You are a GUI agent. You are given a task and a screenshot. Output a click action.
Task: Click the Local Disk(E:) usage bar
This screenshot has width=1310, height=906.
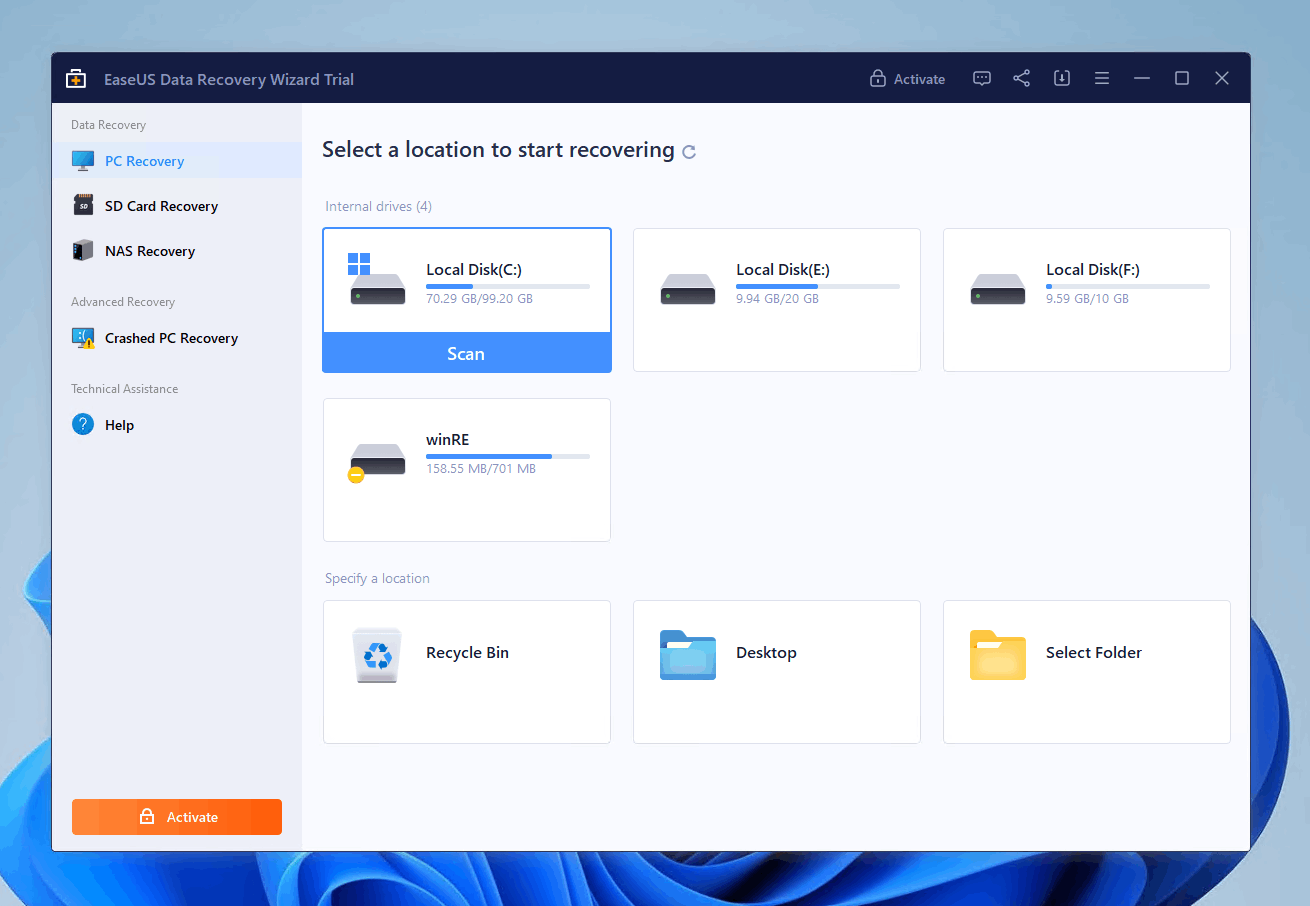(818, 286)
